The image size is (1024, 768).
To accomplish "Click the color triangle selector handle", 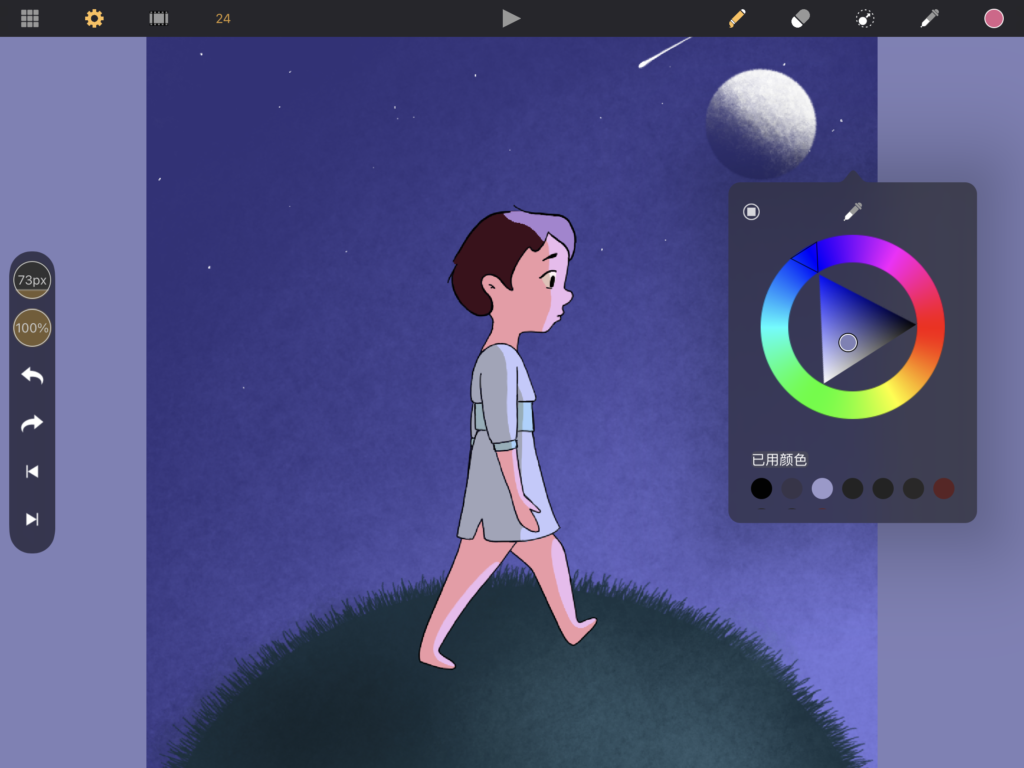I will click(x=848, y=342).
